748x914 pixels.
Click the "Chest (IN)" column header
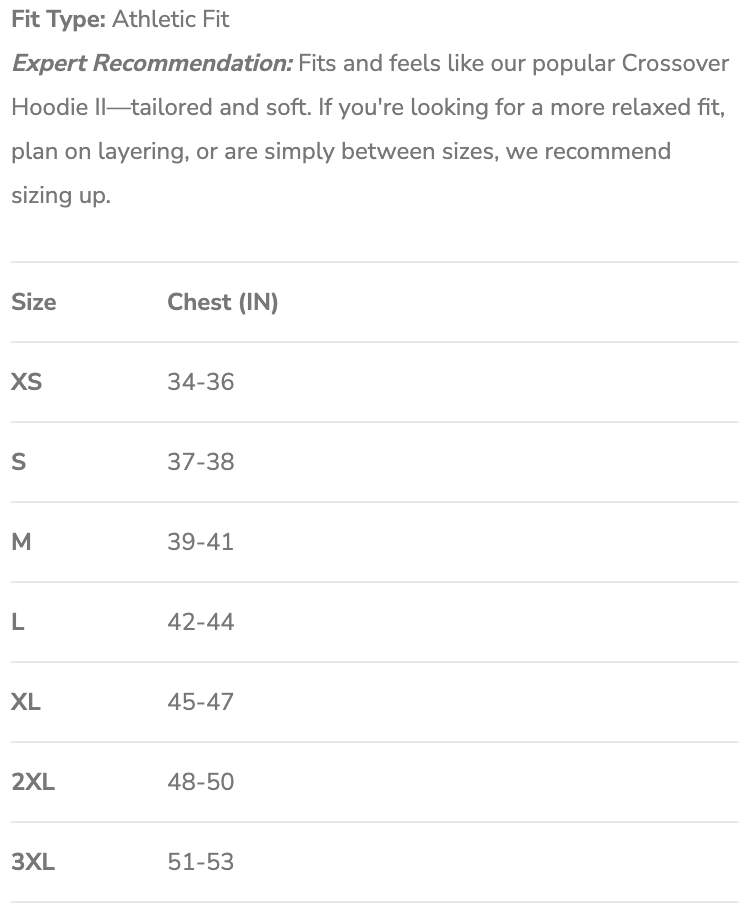(x=223, y=302)
